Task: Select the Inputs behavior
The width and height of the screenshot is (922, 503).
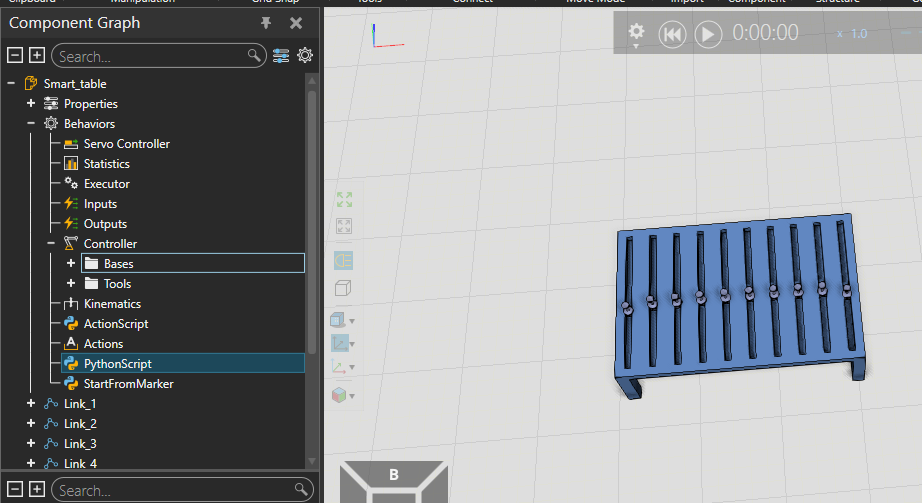Action: pyautogui.click(x=100, y=204)
